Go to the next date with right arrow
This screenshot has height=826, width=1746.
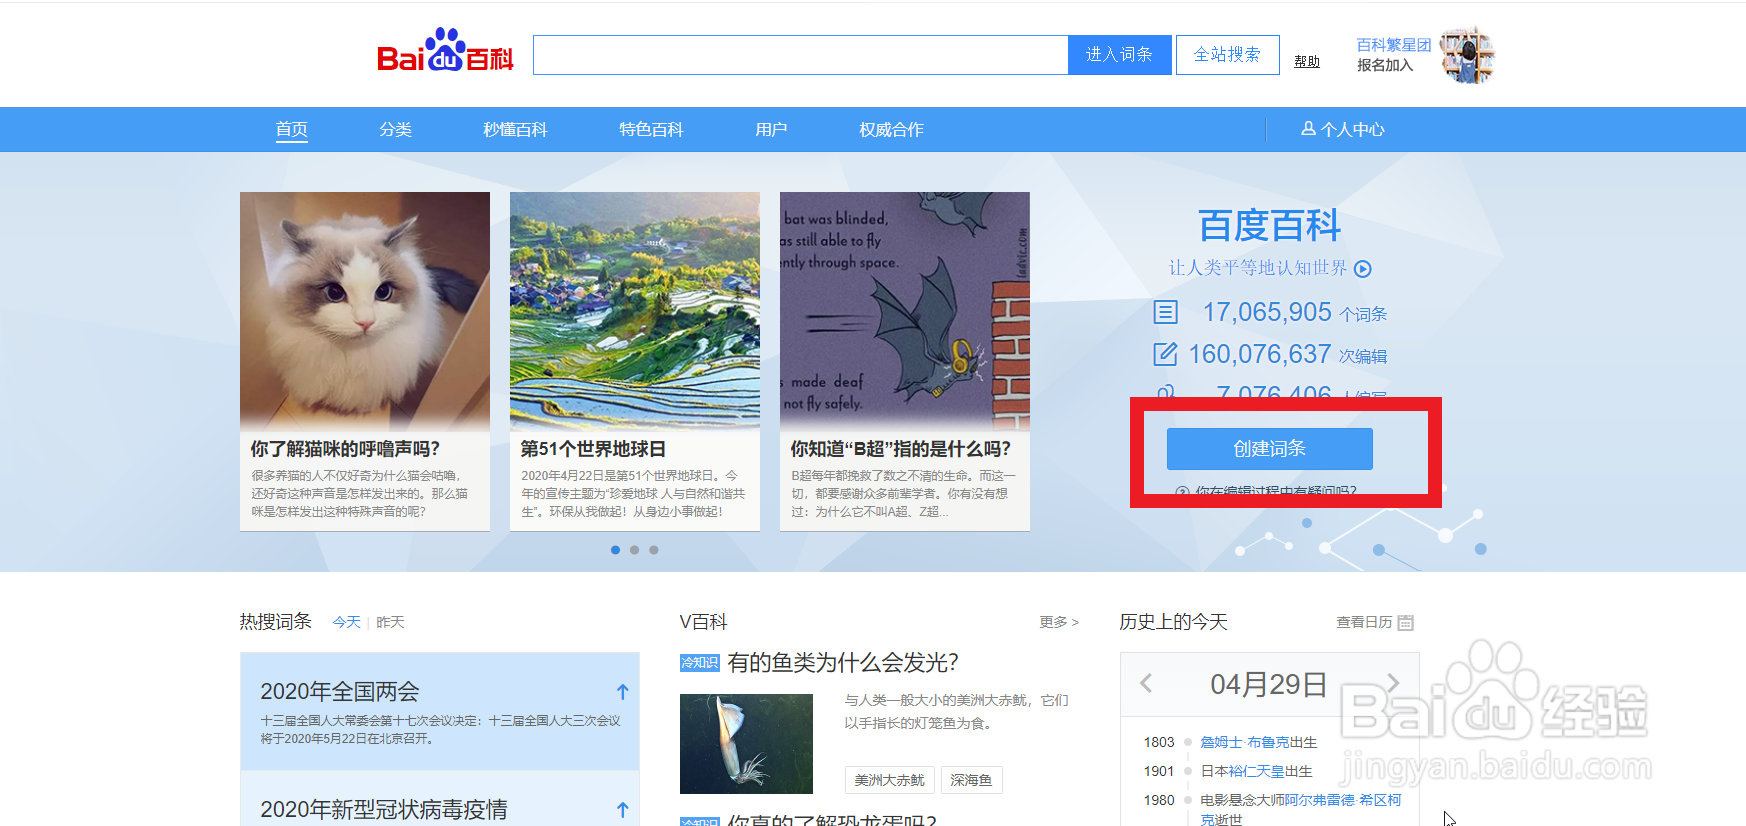tap(1392, 683)
